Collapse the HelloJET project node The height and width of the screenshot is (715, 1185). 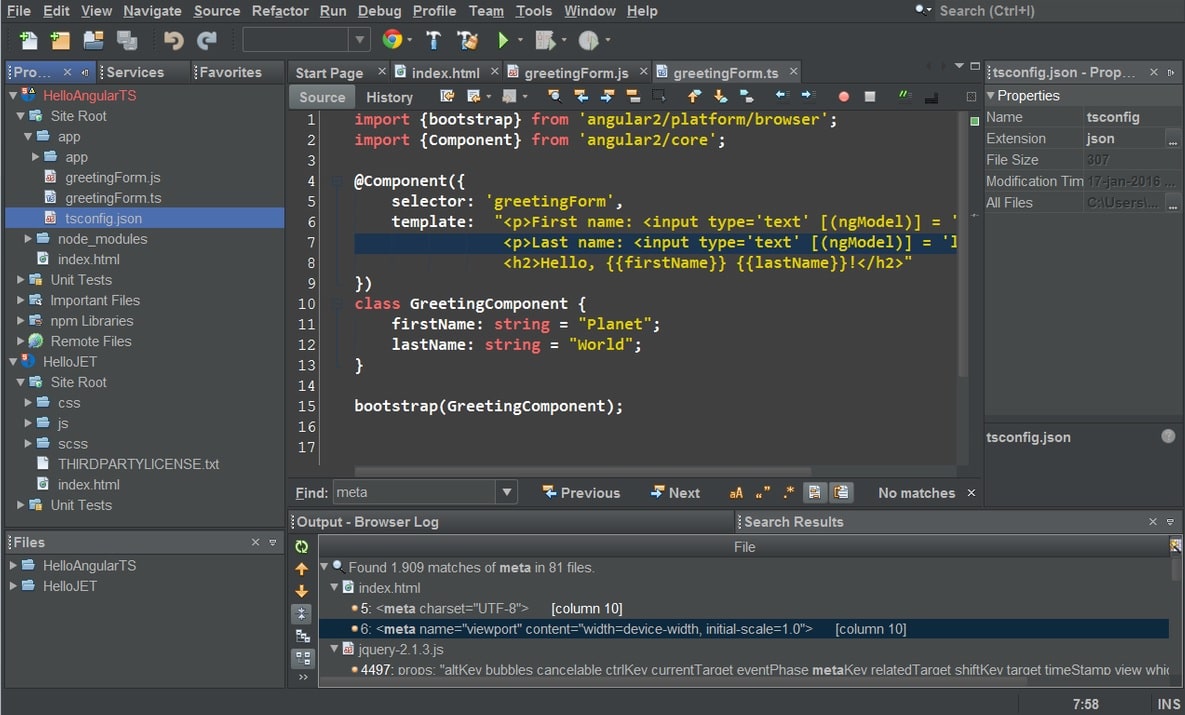pyautogui.click(x=13, y=362)
